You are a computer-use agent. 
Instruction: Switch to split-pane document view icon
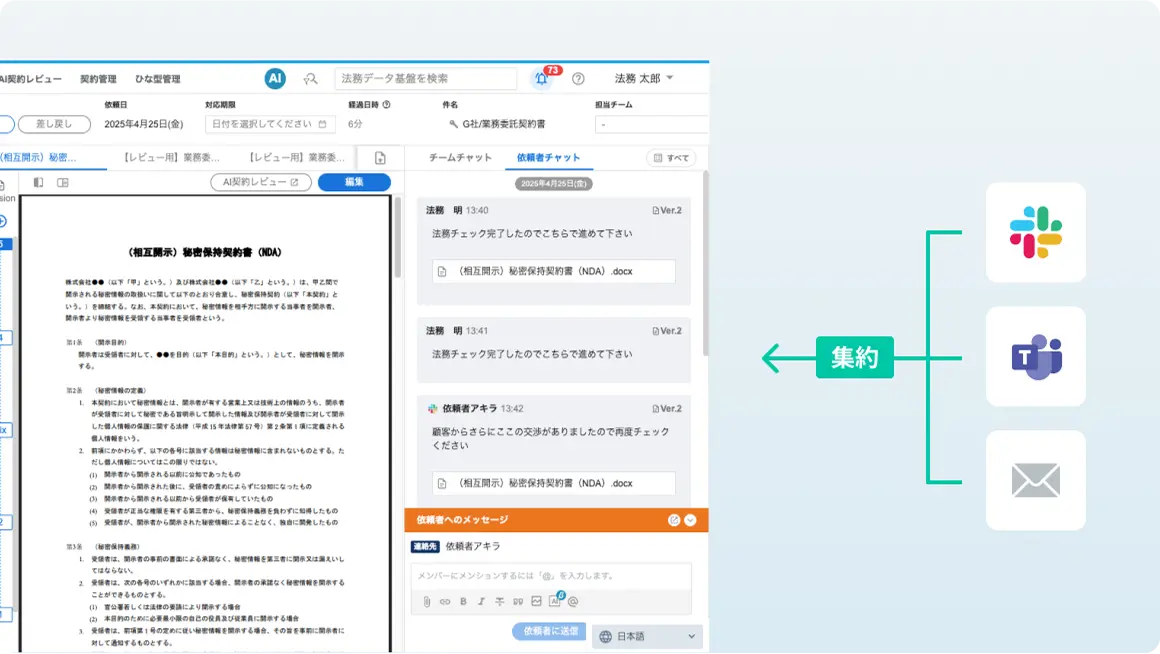(63, 182)
